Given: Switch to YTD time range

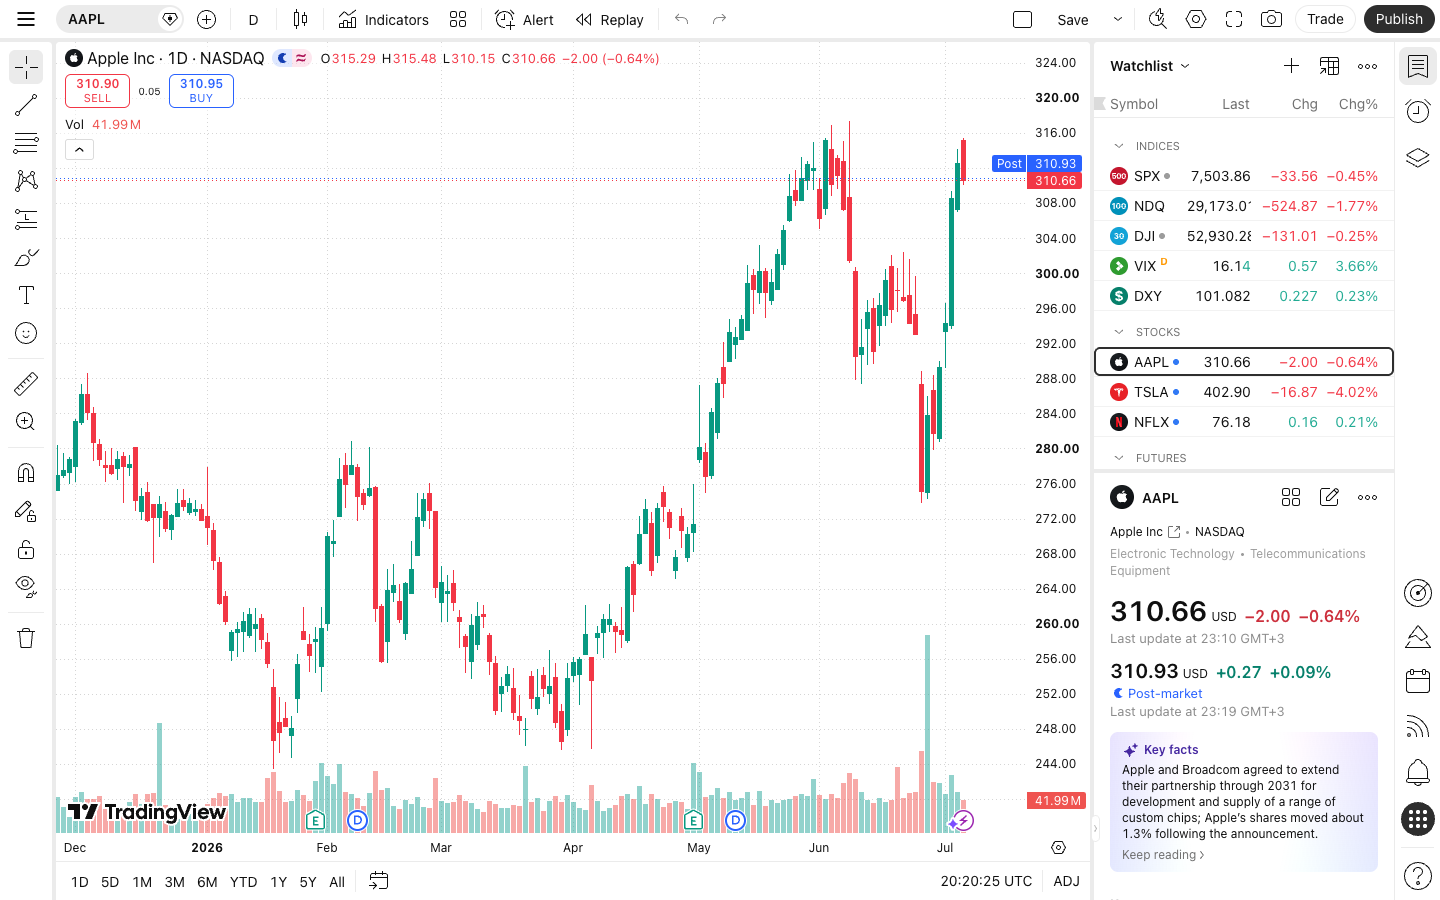Looking at the screenshot, I should point(243,882).
